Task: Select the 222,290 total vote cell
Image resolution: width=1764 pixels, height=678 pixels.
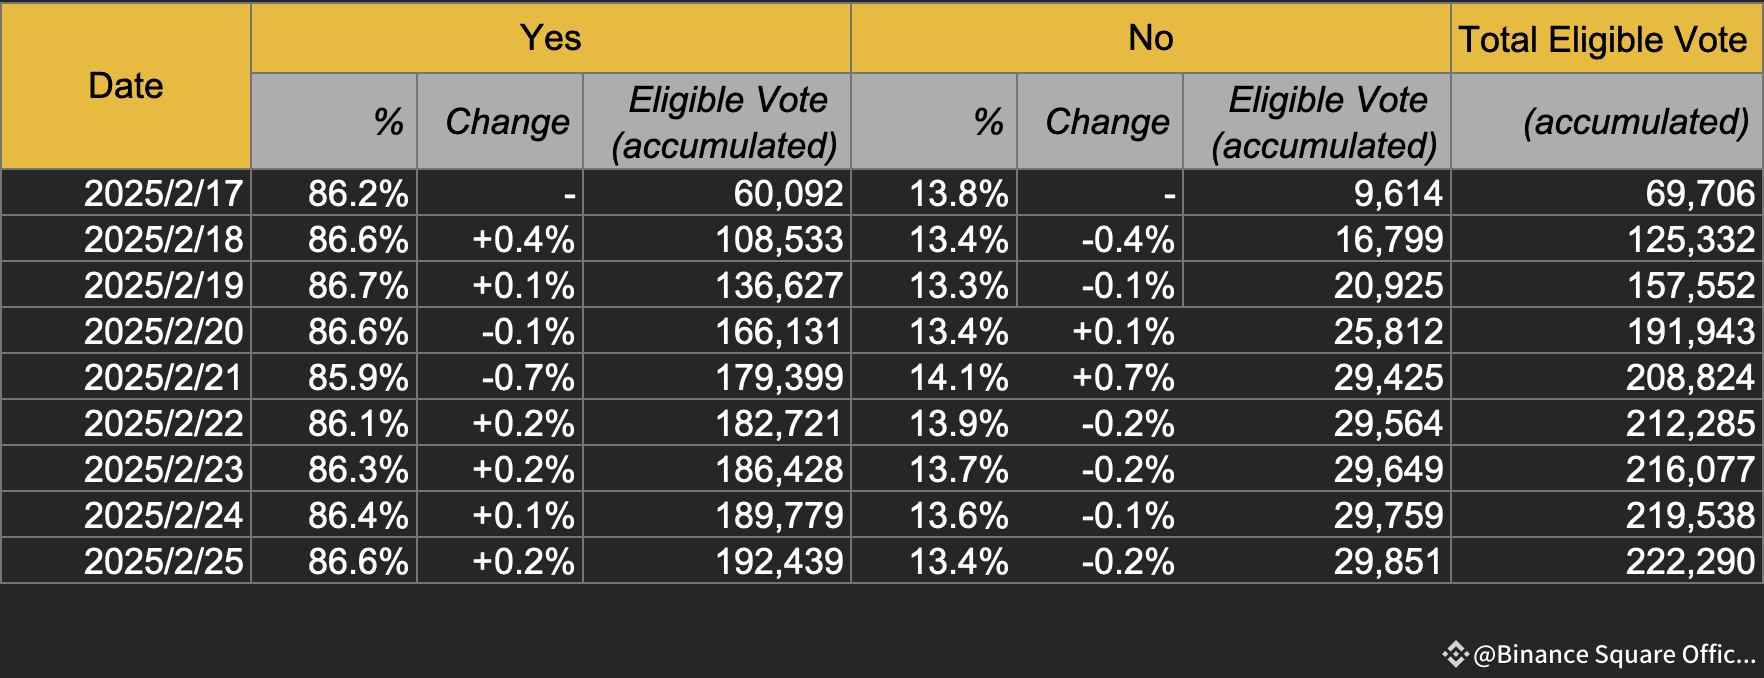Action: click(1690, 561)
